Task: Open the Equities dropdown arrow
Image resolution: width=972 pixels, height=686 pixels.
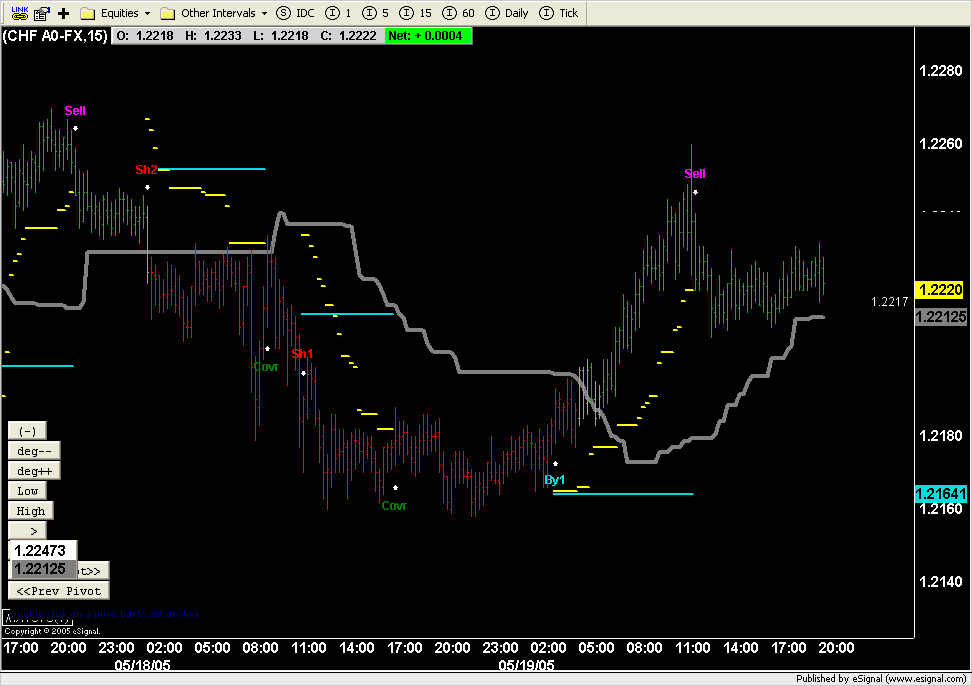Action: pos(148,13)
